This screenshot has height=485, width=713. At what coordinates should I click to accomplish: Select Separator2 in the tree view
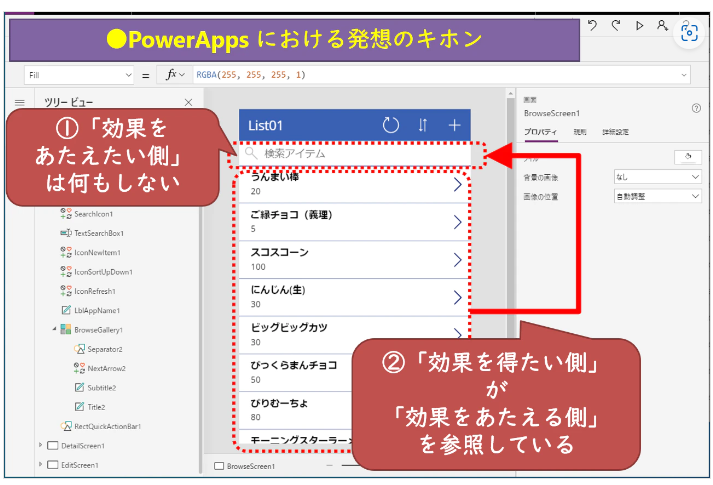(105, 349)
